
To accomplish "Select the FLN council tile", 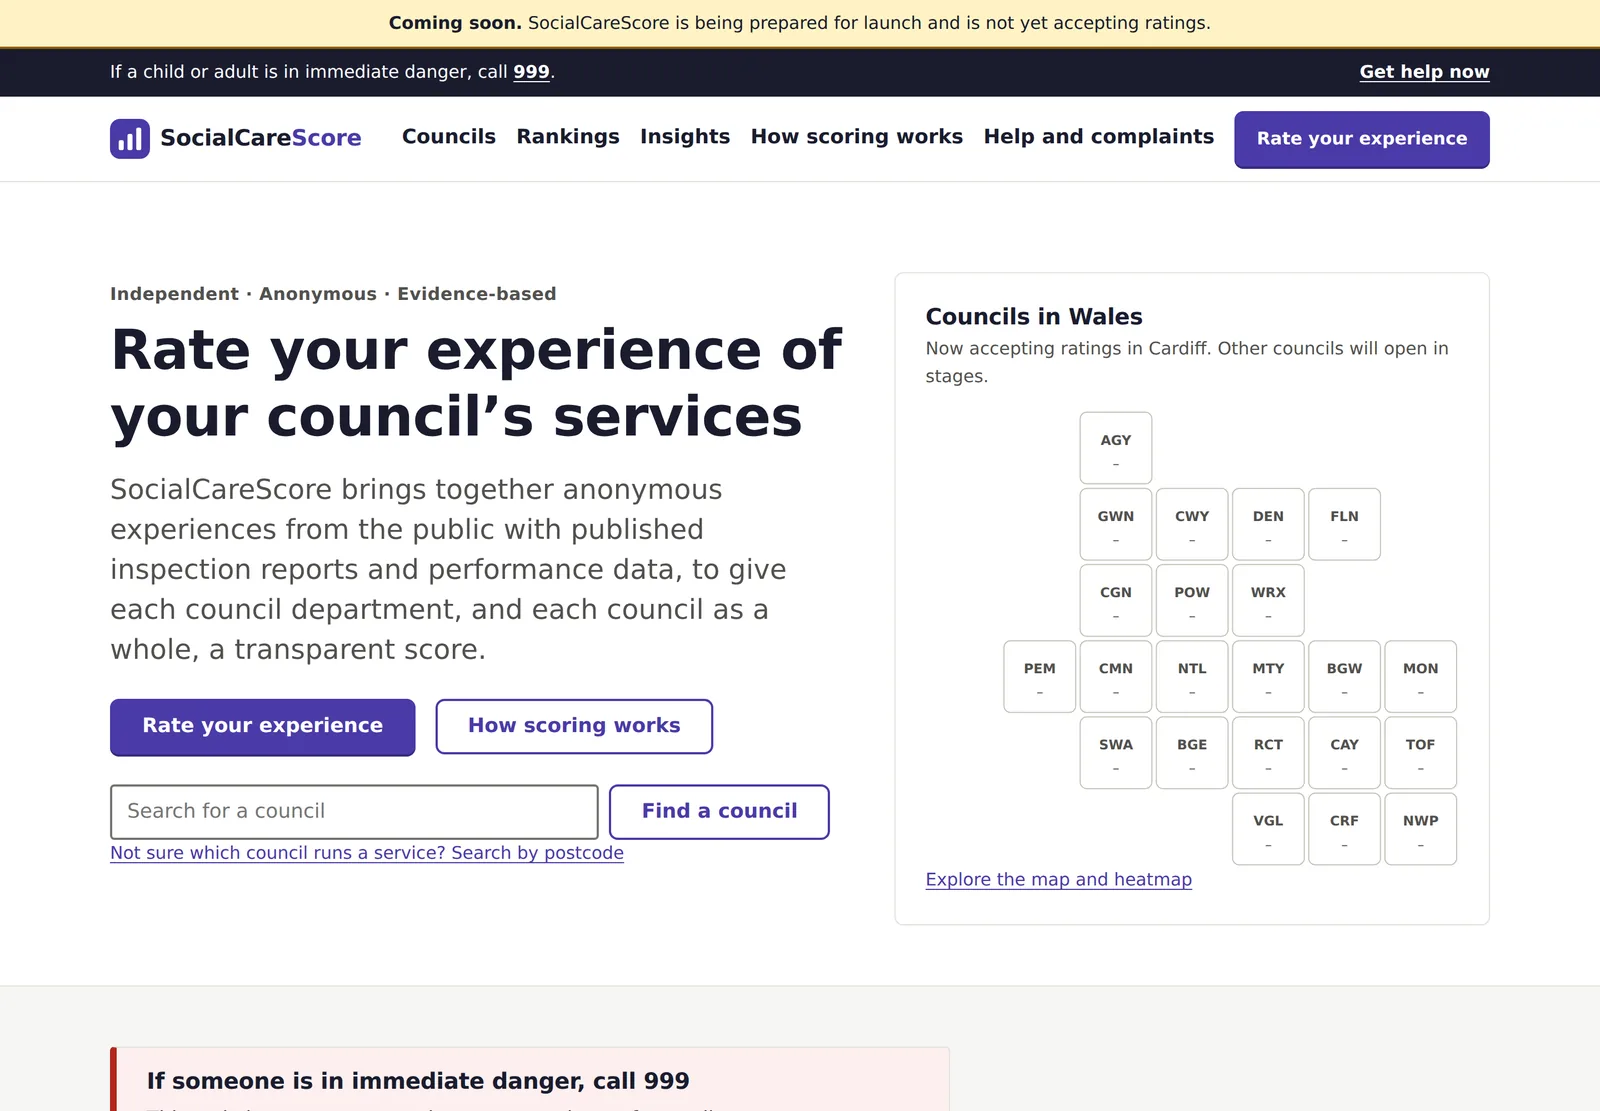I will 1344,524.
